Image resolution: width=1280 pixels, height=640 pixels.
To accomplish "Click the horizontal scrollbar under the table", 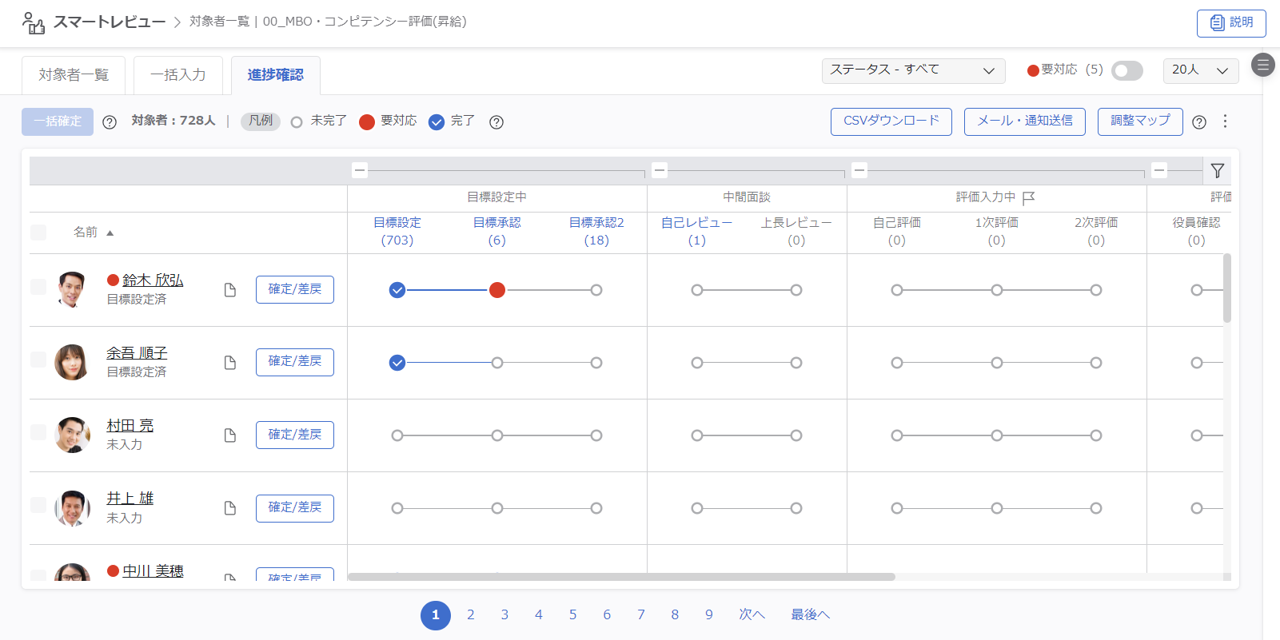I will point(620,577).
